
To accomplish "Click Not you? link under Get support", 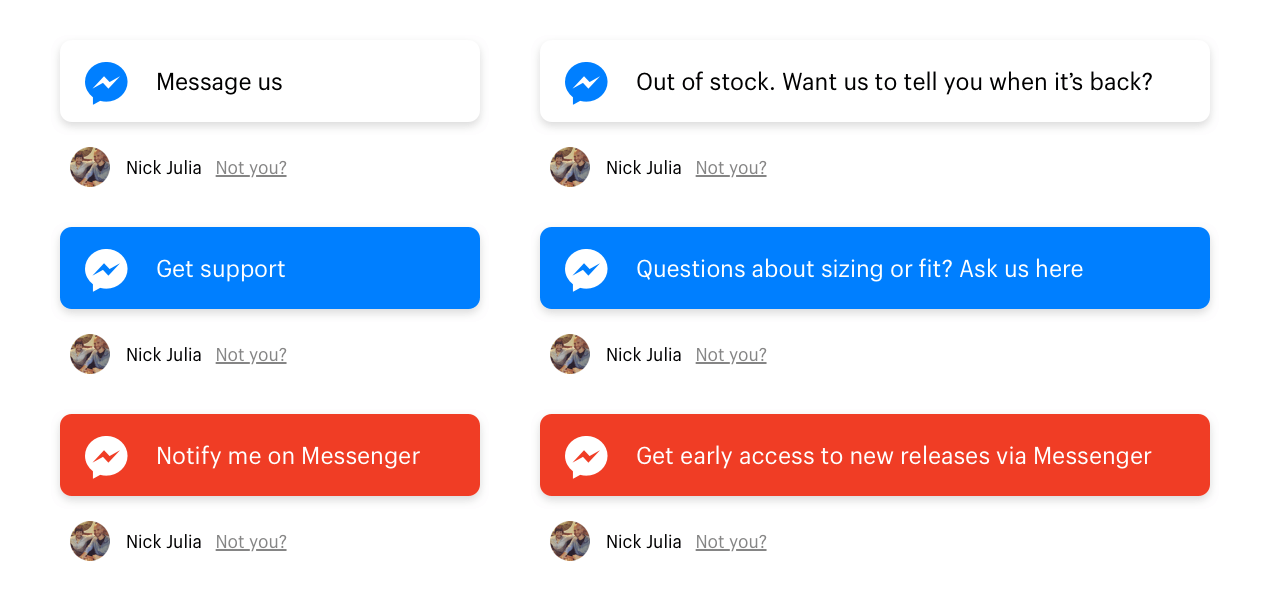I will tap(251, 355).
